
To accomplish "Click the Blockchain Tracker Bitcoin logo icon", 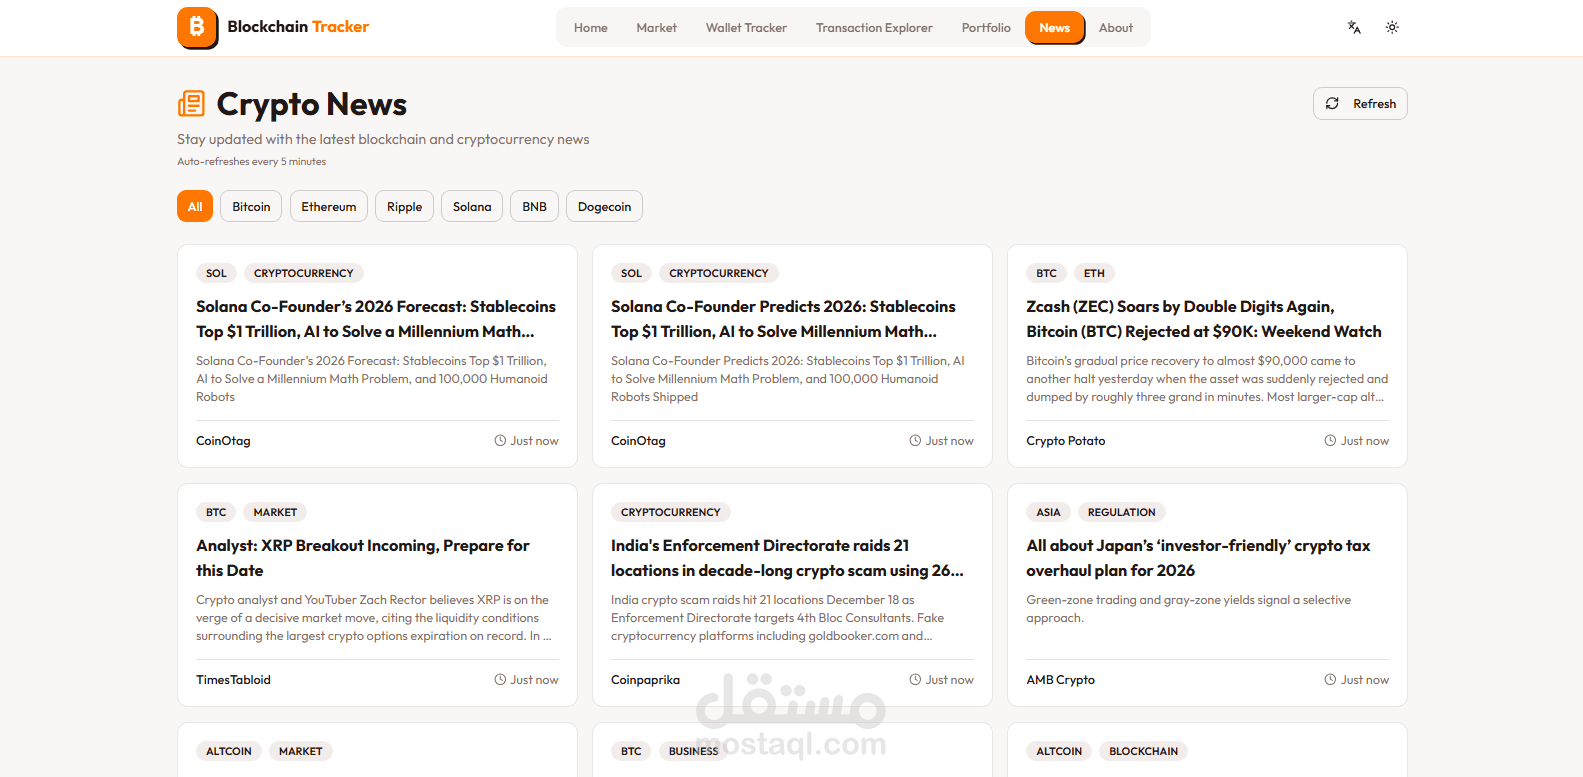I will click(197, 27).
